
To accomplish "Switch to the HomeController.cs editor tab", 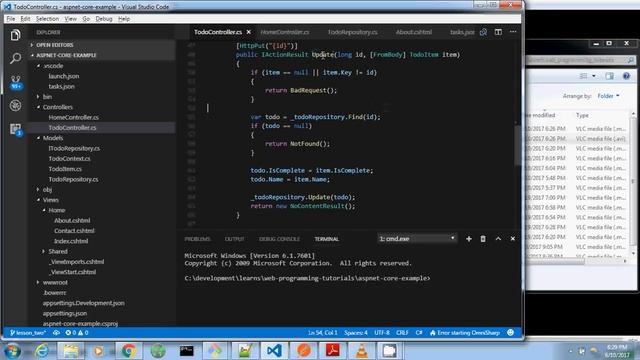I will (x=285, y=32).
